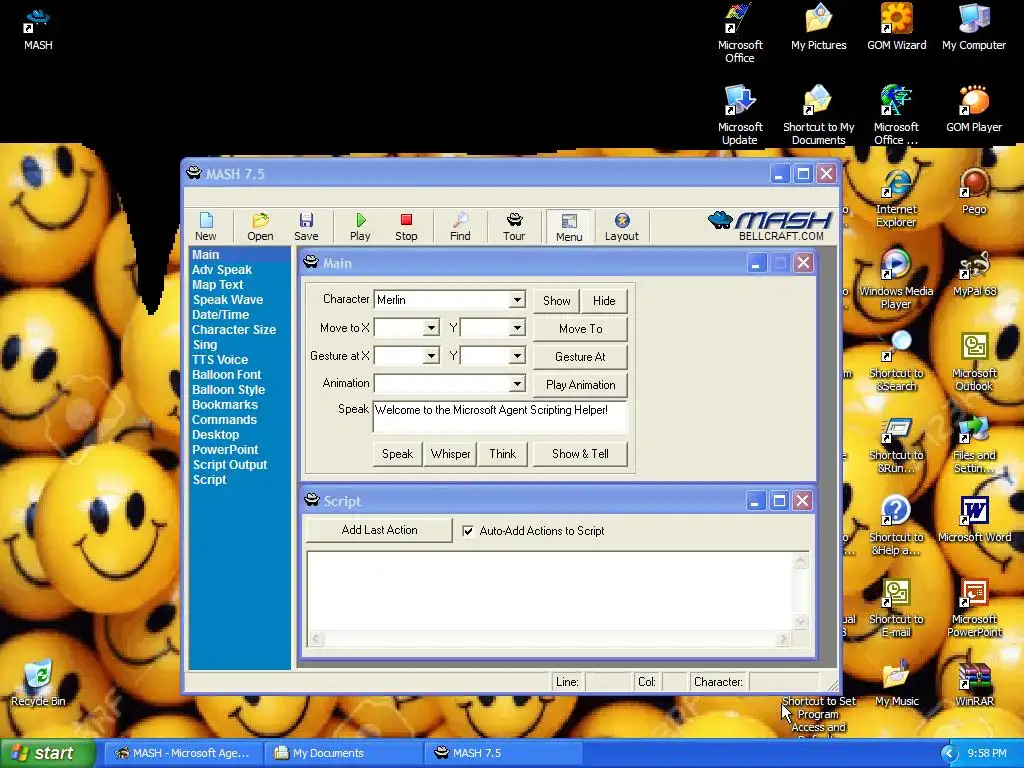Launch Microsoft PowerPoint desktop icon

tap(974, 608)
